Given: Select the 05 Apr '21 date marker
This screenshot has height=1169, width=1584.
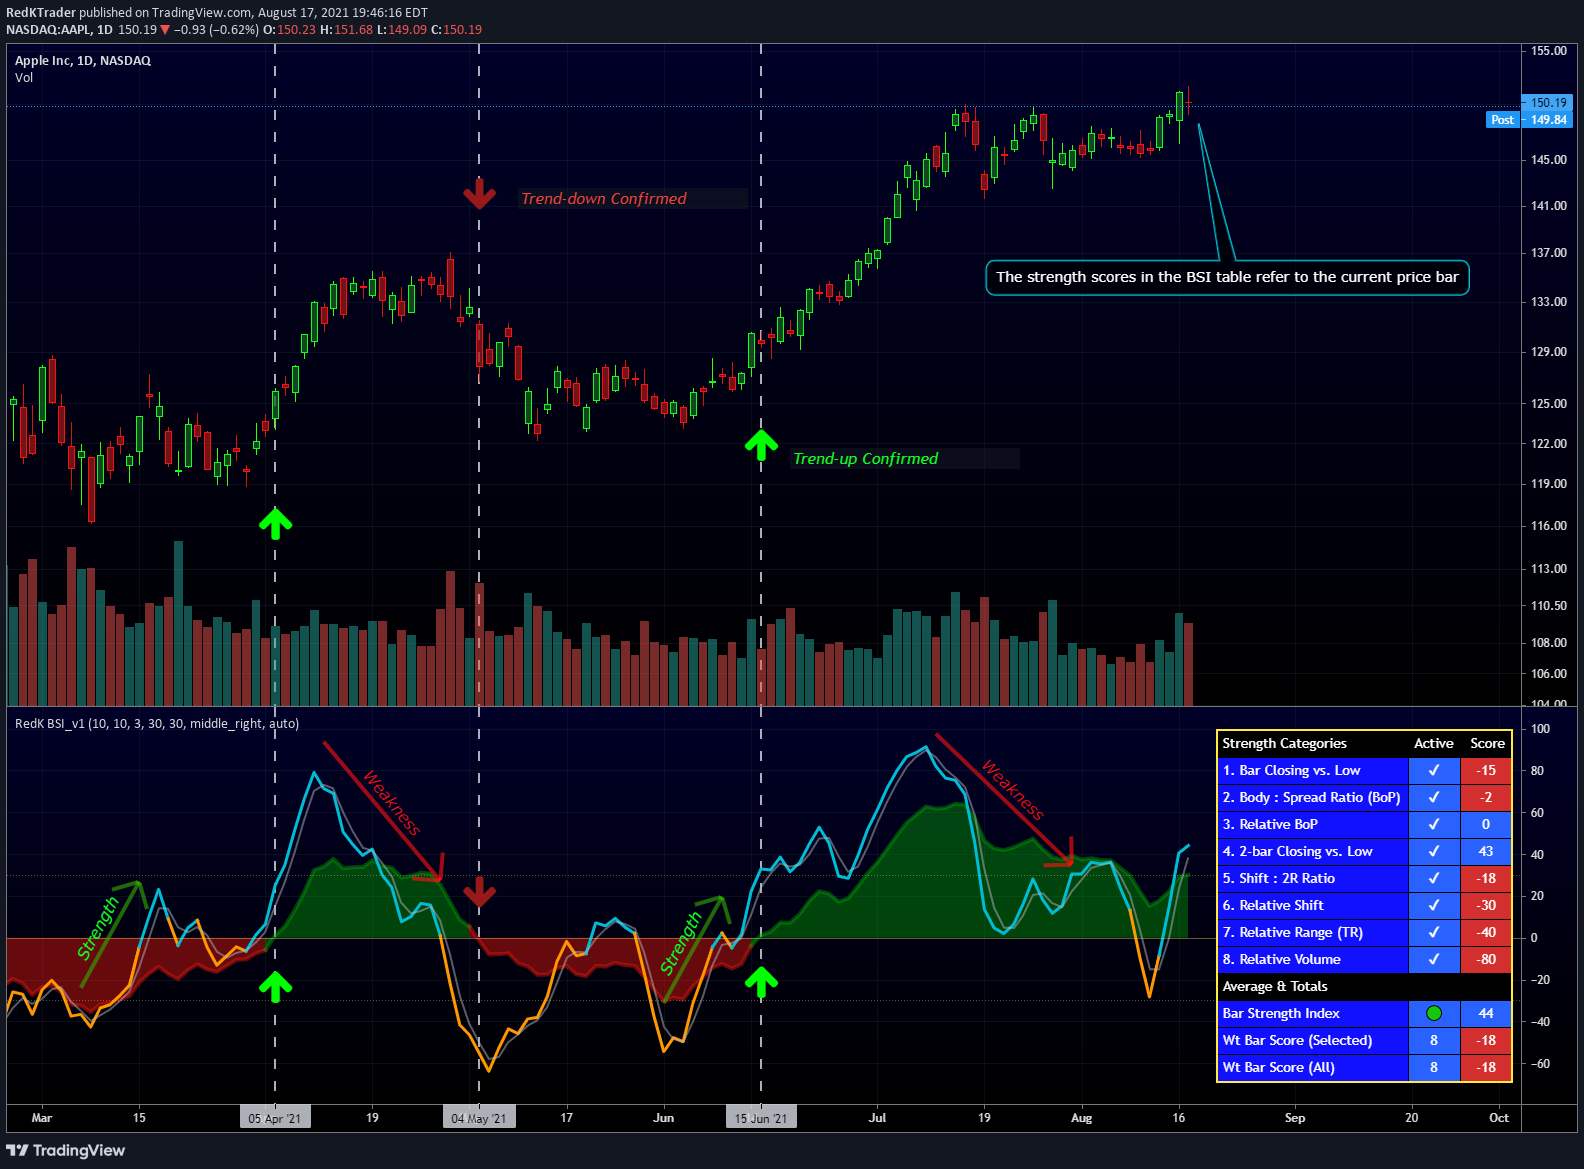Looking at the screenshot, I should (275, 1118).
